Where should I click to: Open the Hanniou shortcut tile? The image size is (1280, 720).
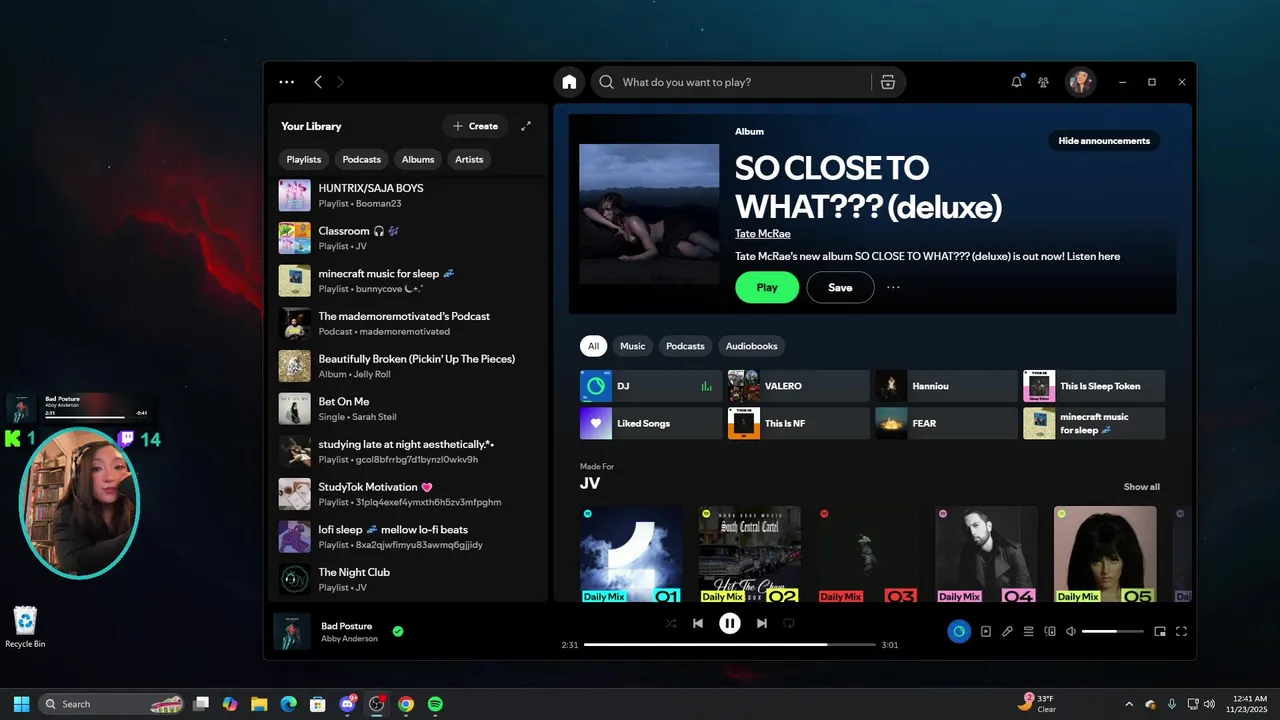(x=946, y=386)
